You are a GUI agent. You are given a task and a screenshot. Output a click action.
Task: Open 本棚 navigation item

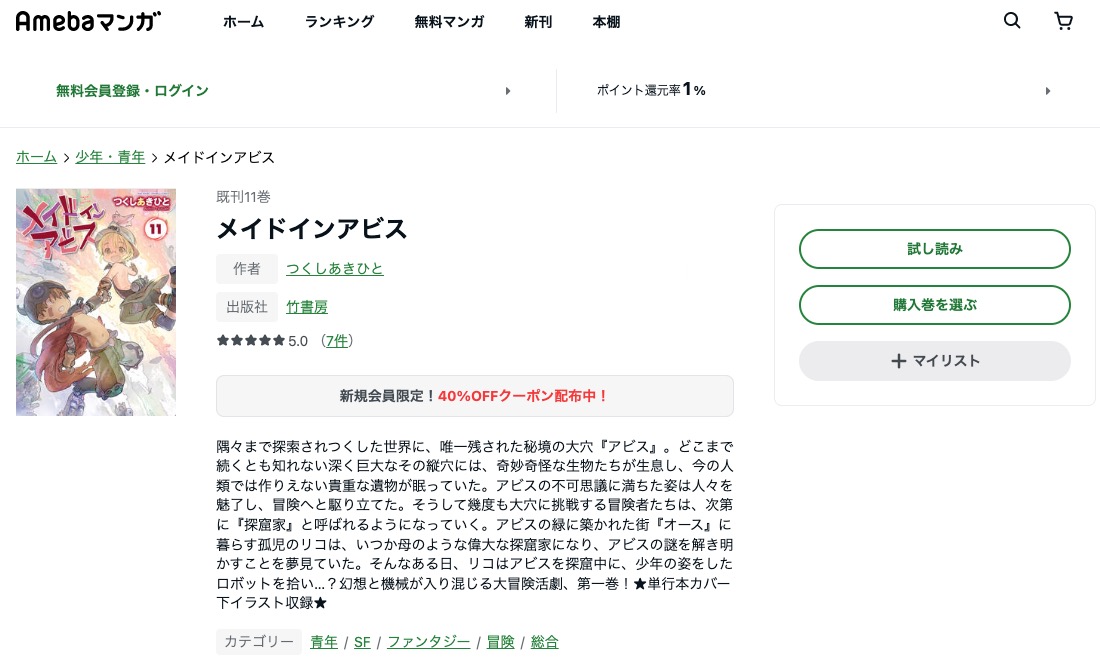click(x=606, y=22)
